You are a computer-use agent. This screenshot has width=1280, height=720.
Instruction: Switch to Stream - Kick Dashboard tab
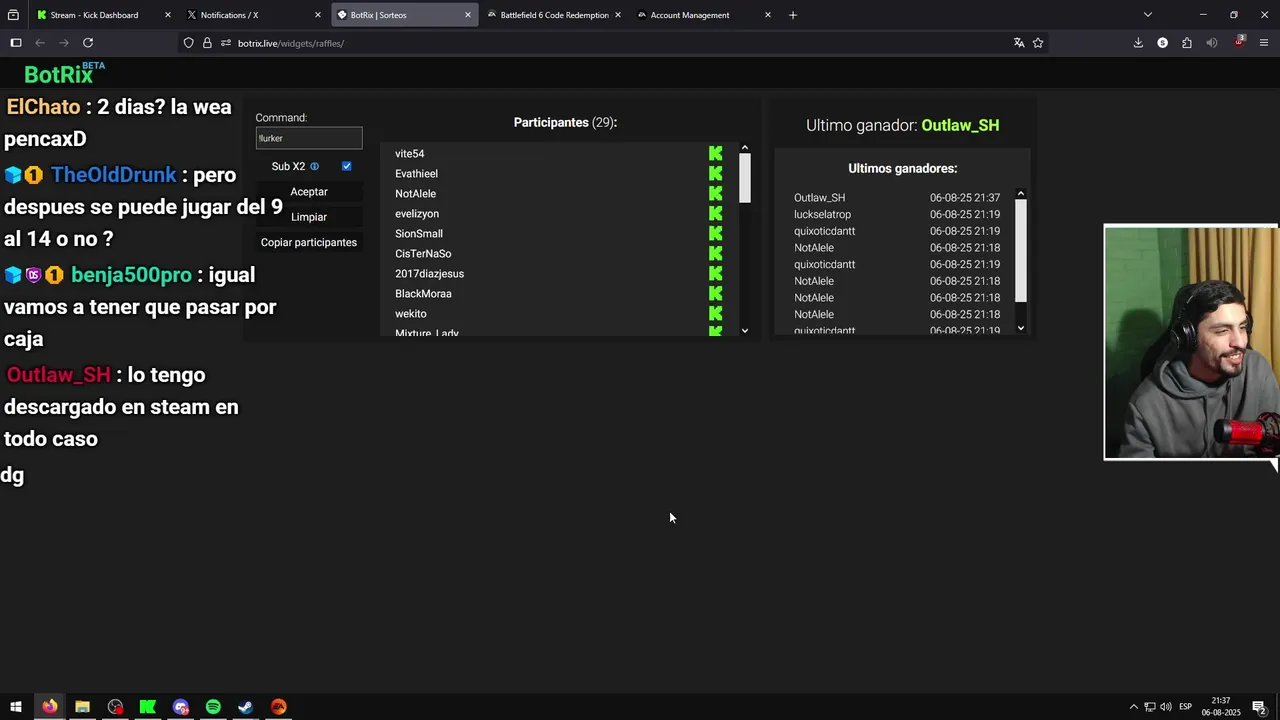pos(104,15)
